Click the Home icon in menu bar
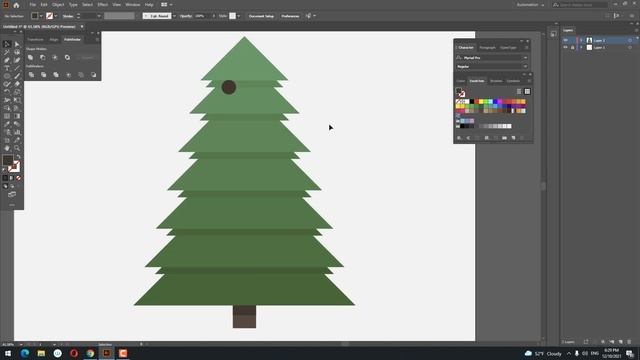The width and height of the screenshot is (640, 360). click(x=16, y=5)
